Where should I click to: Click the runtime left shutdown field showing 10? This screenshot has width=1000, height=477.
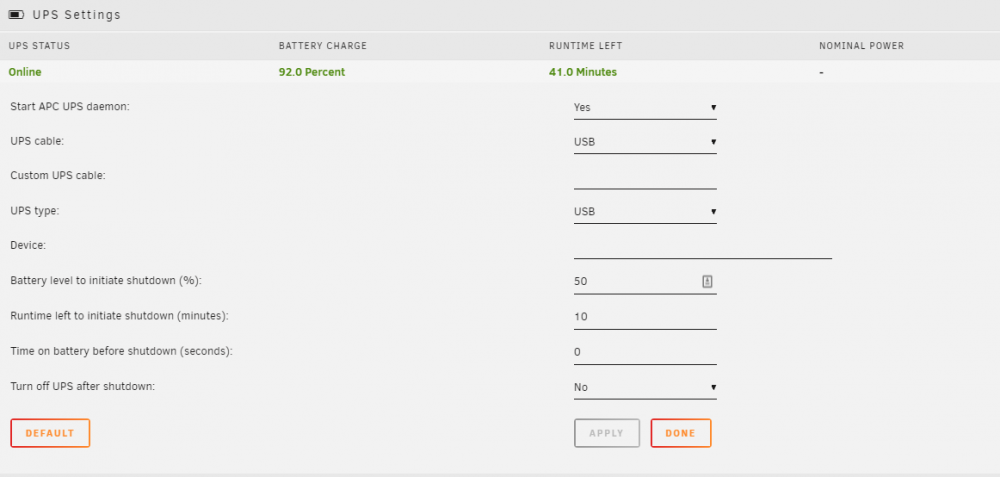point(645,317)
